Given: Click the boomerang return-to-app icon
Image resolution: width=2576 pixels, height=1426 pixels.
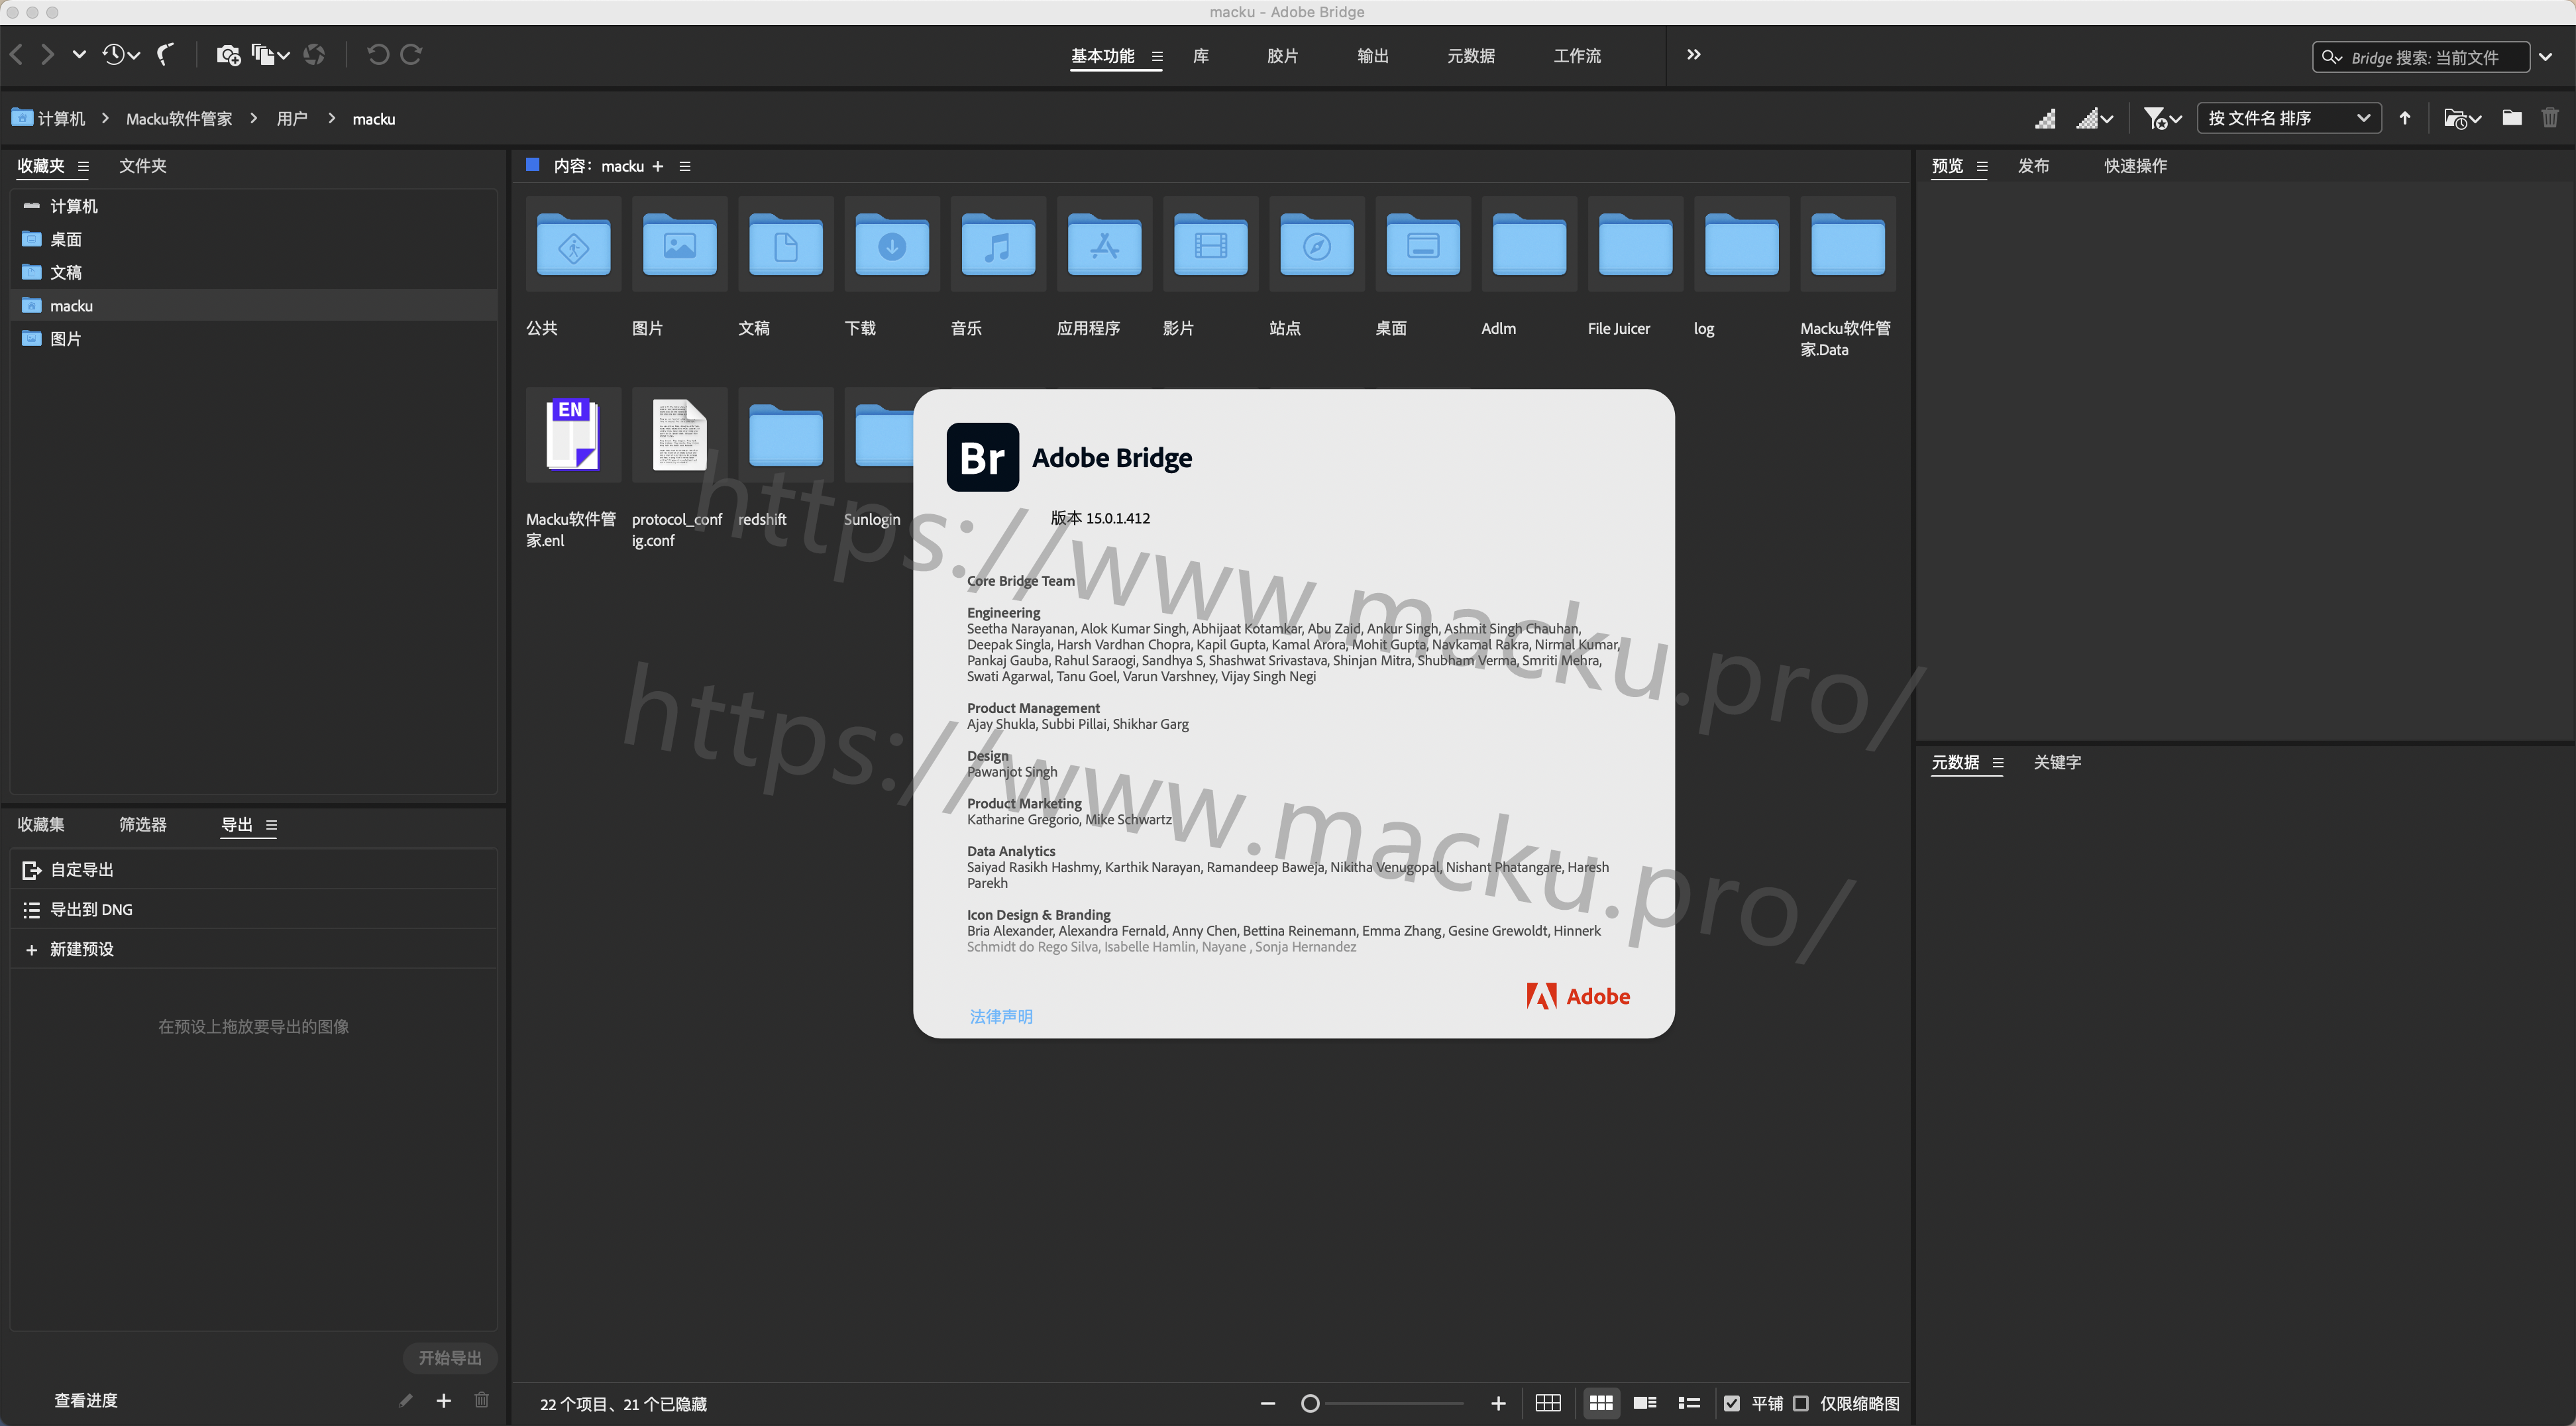Looking at the screenshot, I should point(166,55).
